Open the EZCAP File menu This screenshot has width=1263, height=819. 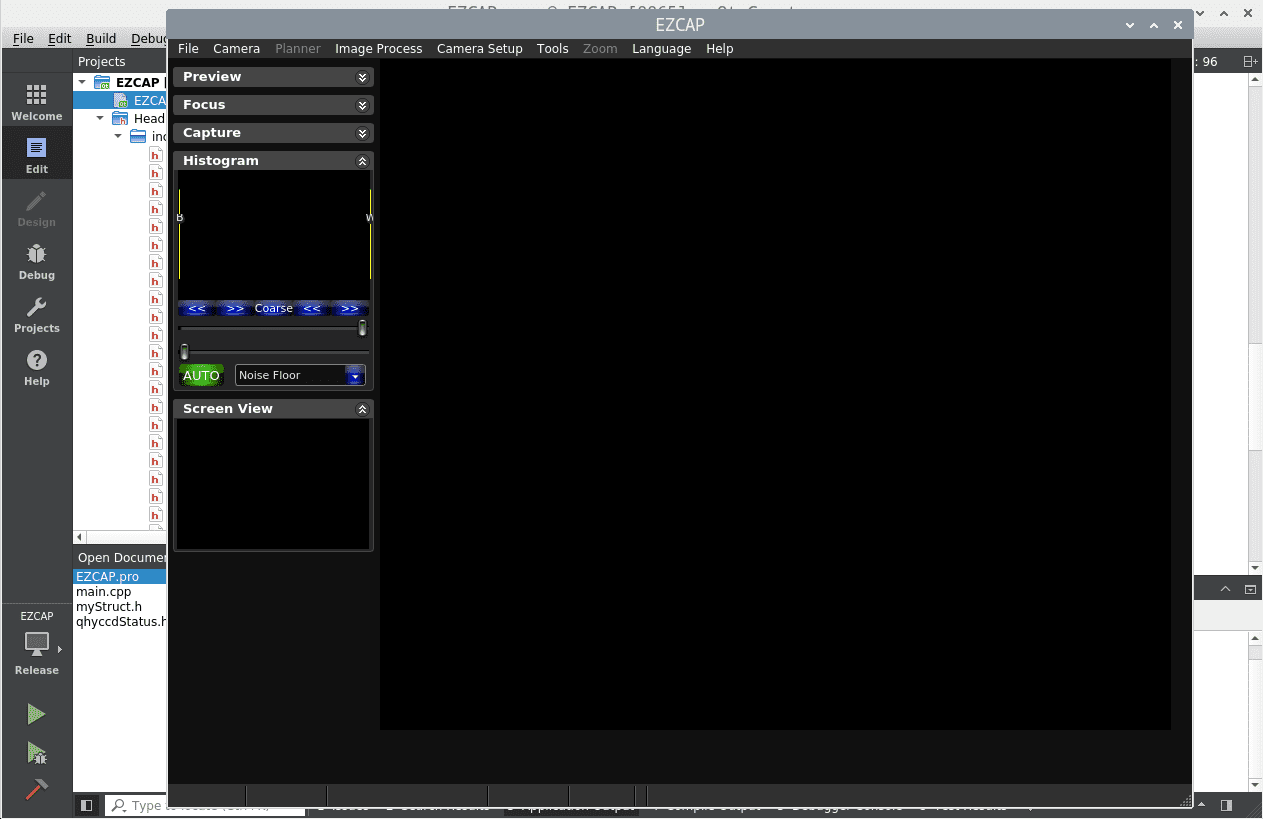pyautogui.click(x=188, y=48)
